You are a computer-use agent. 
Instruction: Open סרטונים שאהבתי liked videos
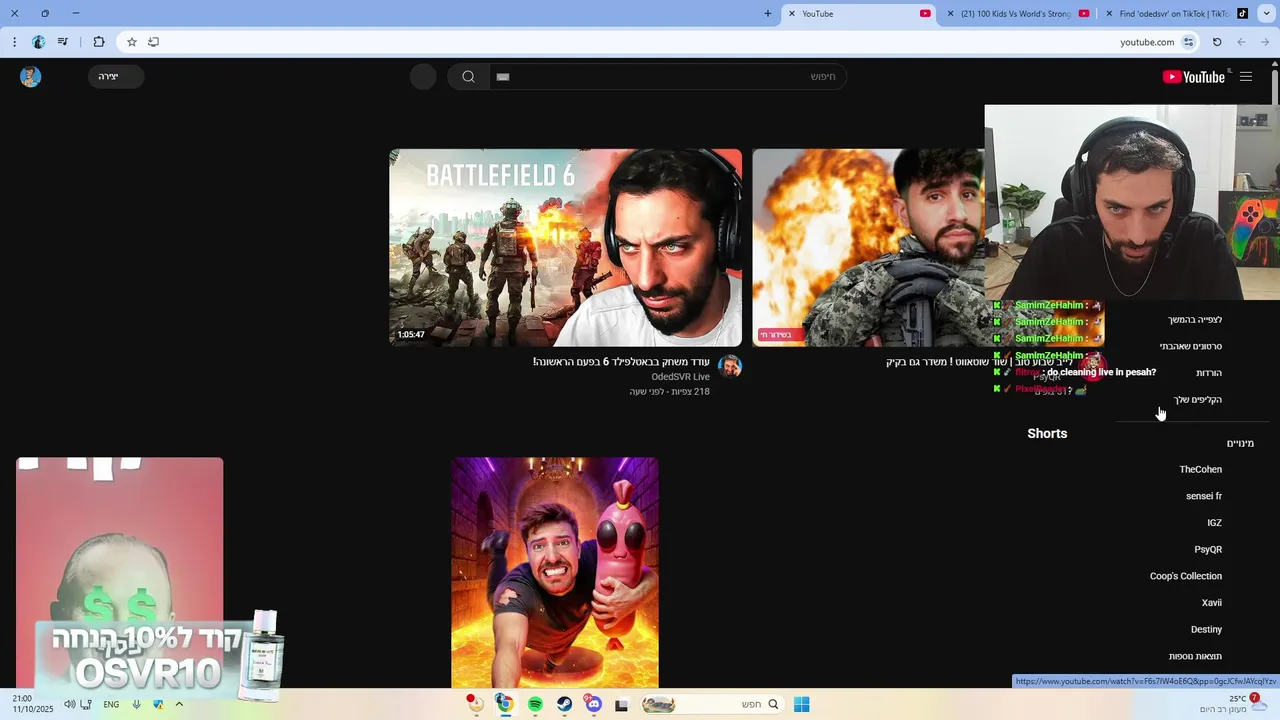tap(1191, 346)
